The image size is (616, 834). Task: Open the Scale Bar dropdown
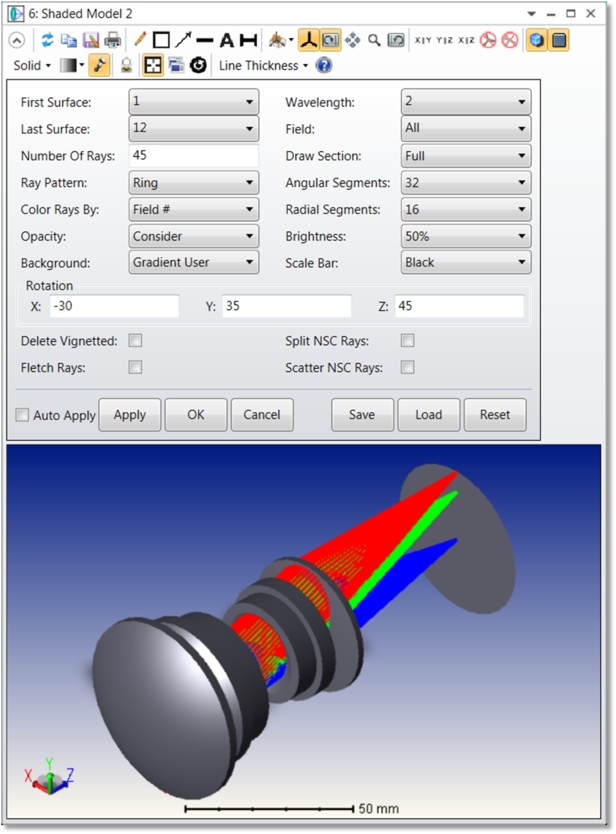point(466,262)
